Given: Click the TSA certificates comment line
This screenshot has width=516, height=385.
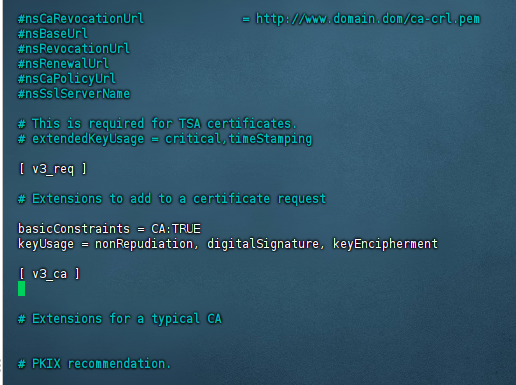Looking at the screenshot, I should [x=157, y=124].
